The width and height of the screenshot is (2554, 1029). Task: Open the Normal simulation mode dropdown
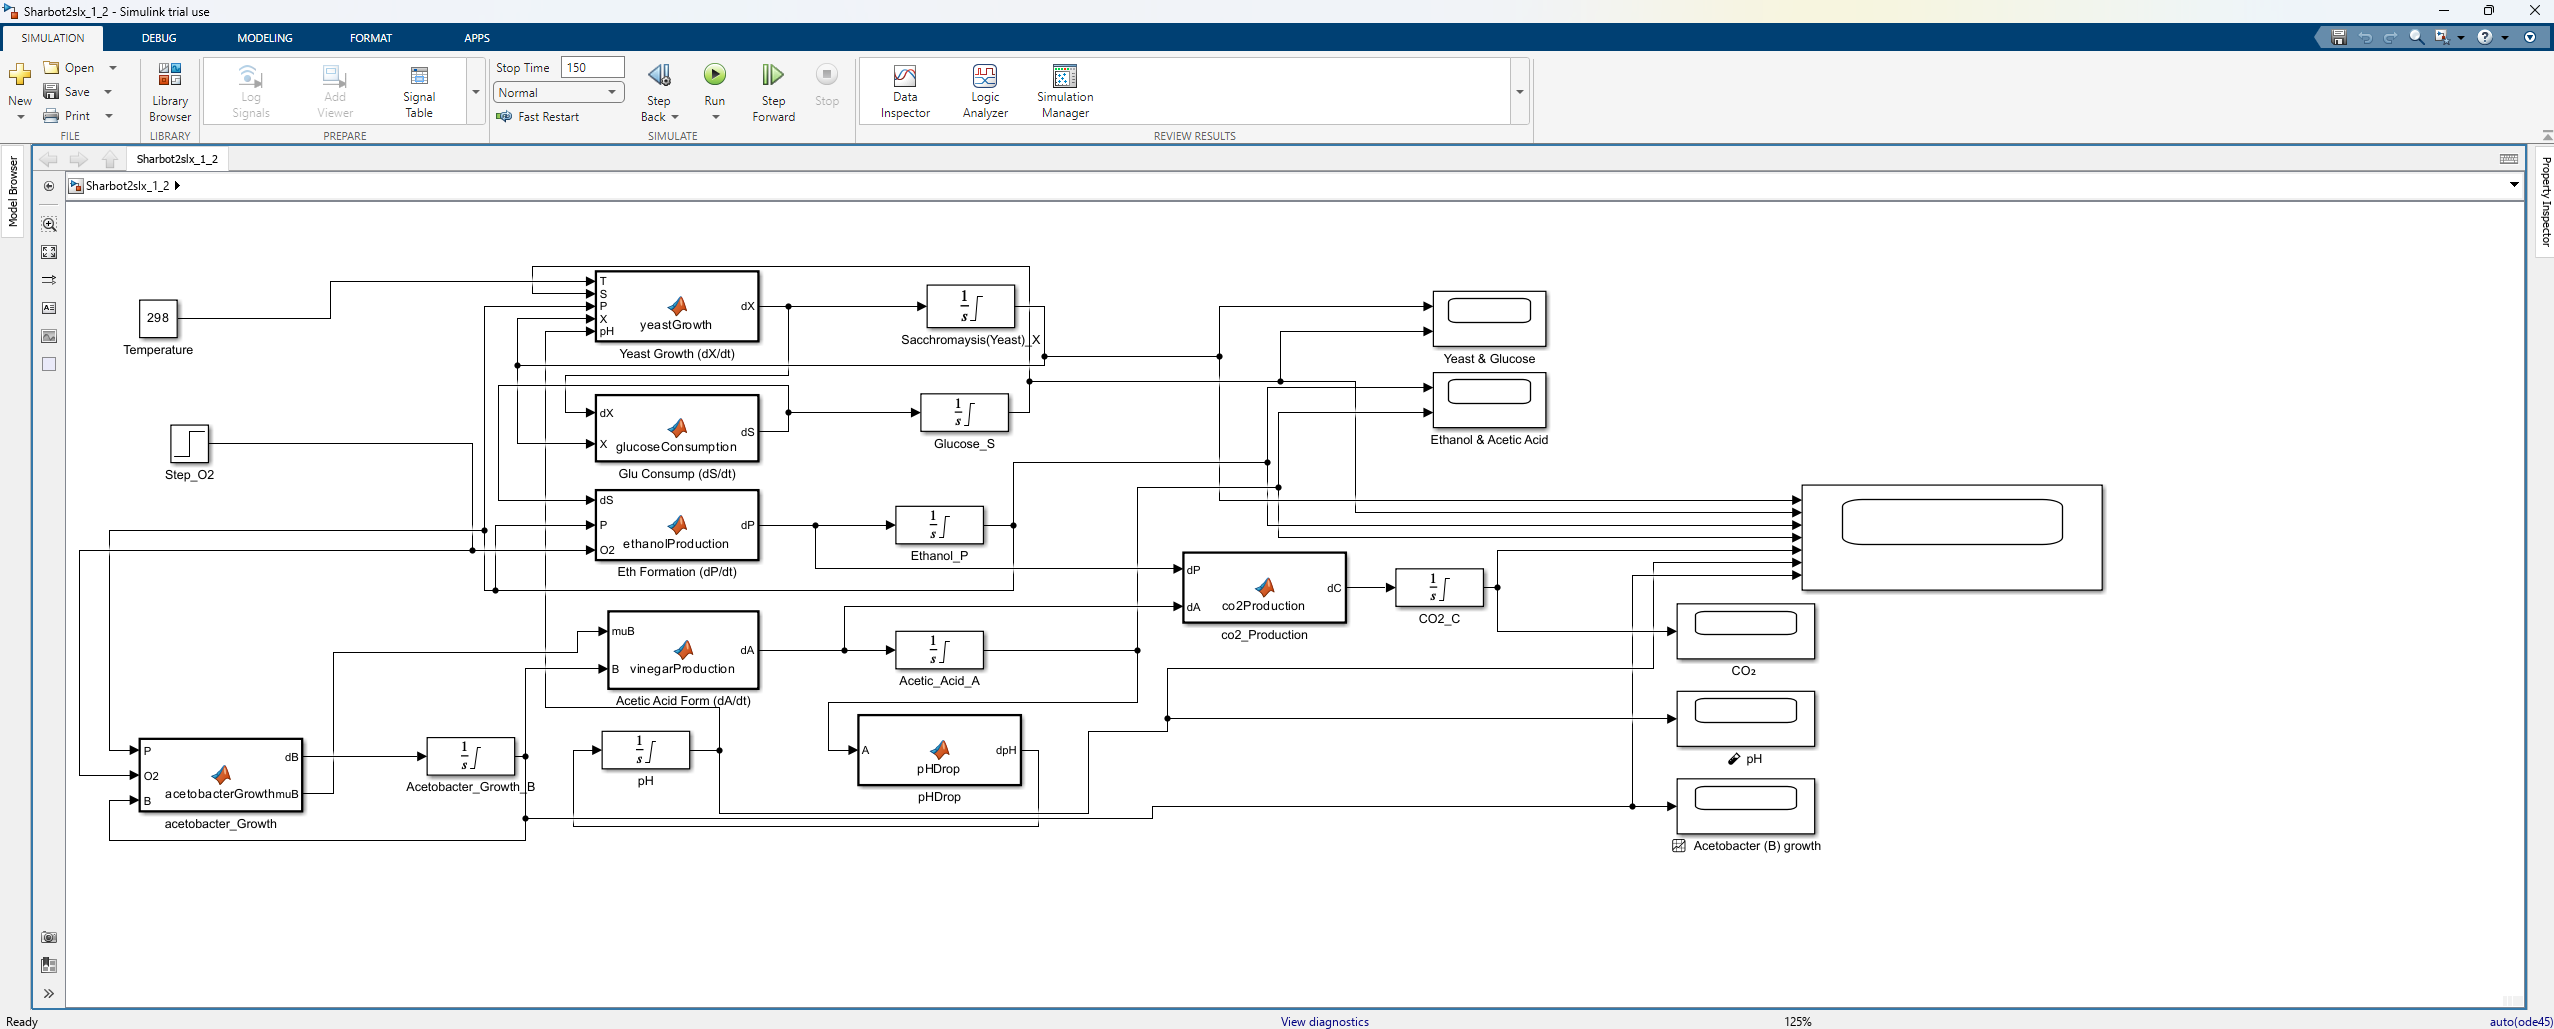click(558, 93)
